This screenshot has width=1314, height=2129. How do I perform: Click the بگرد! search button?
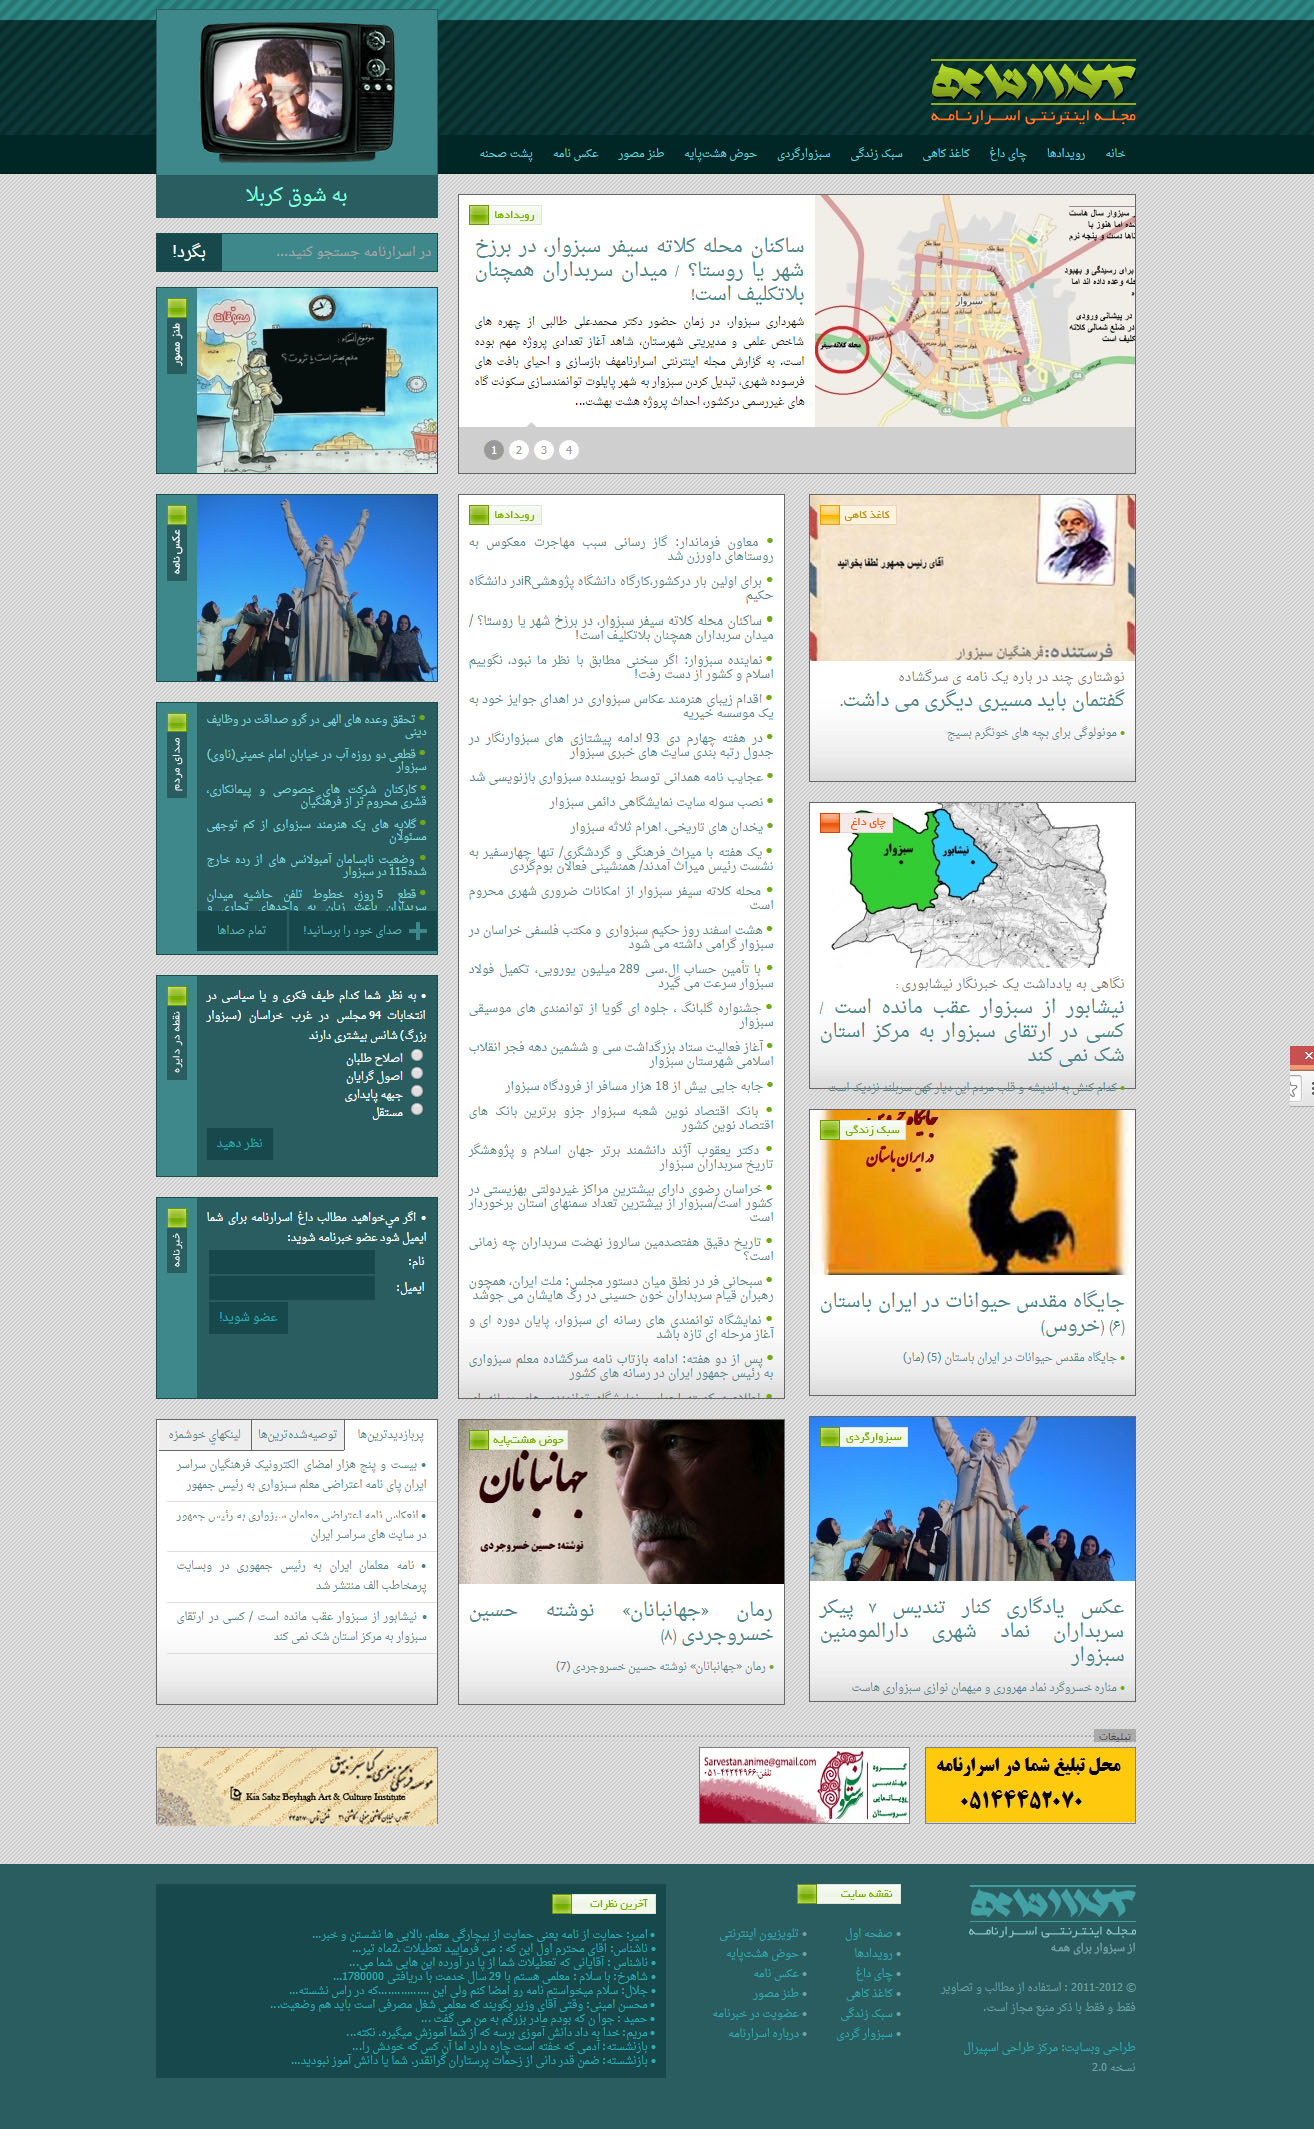(x=189, y=252)
